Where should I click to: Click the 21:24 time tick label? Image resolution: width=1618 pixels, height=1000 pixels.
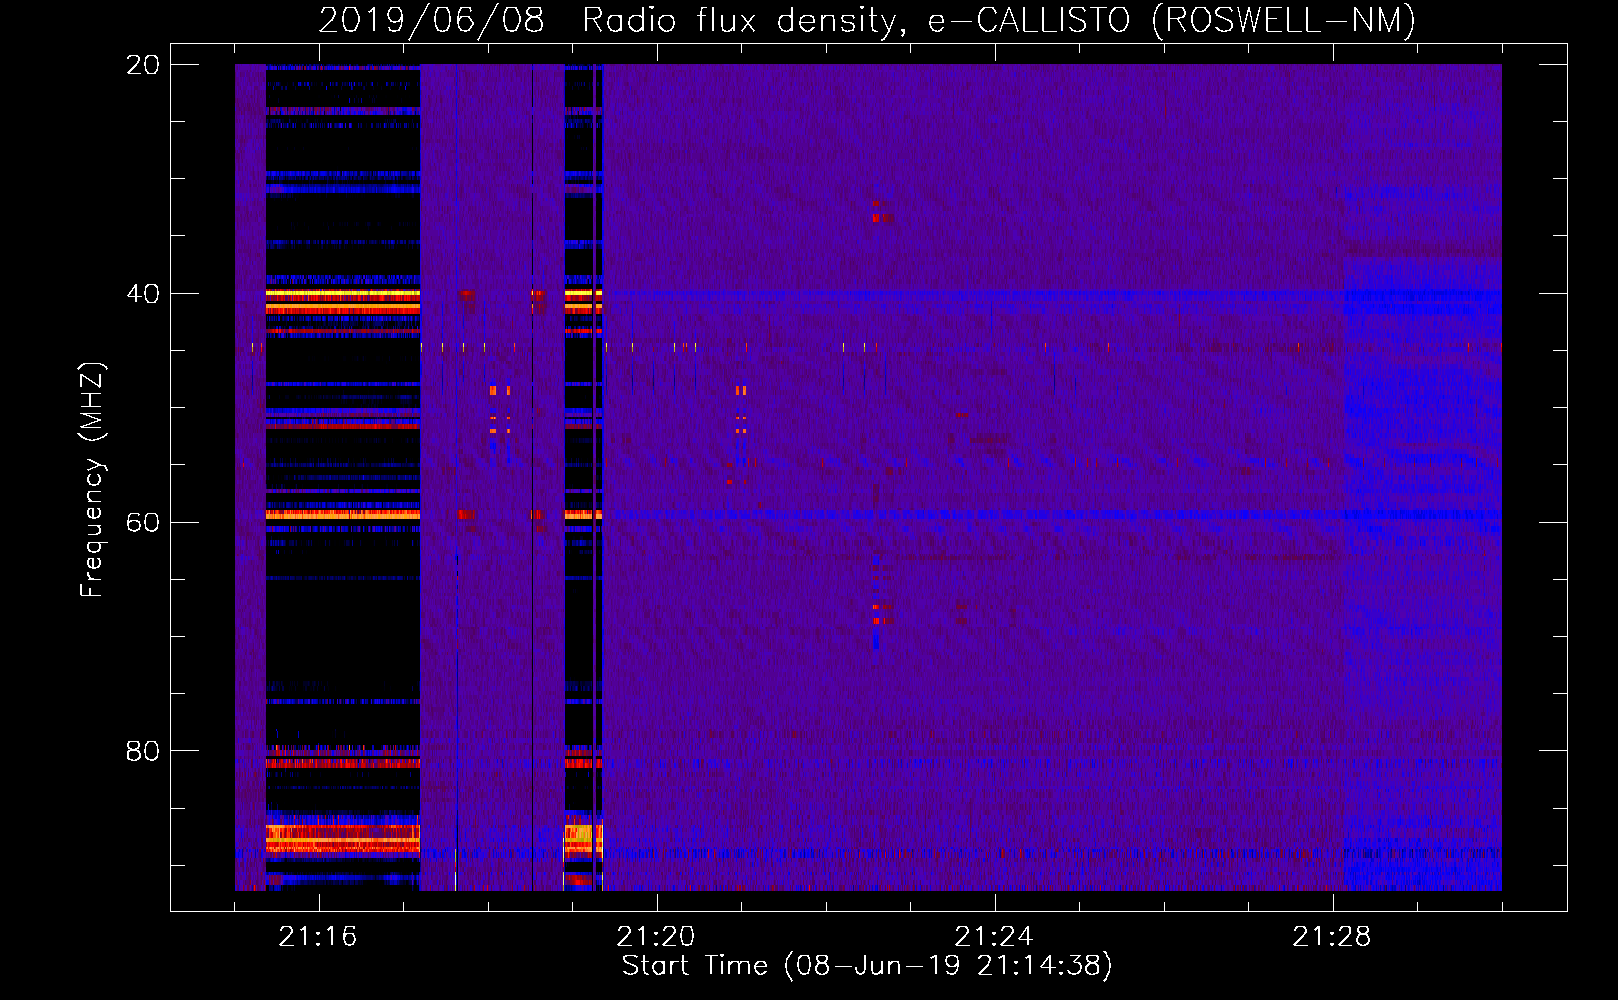tap(994, 937)
